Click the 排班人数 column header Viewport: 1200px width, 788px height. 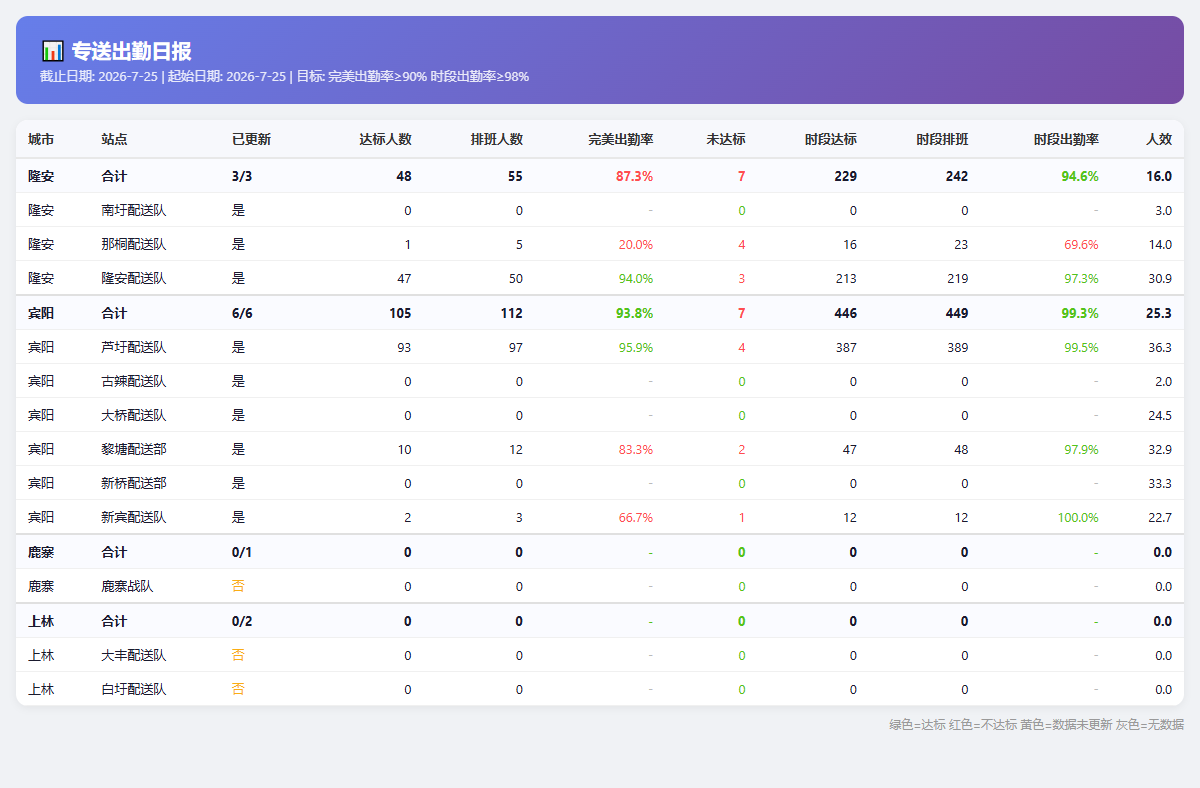point(497,139)
